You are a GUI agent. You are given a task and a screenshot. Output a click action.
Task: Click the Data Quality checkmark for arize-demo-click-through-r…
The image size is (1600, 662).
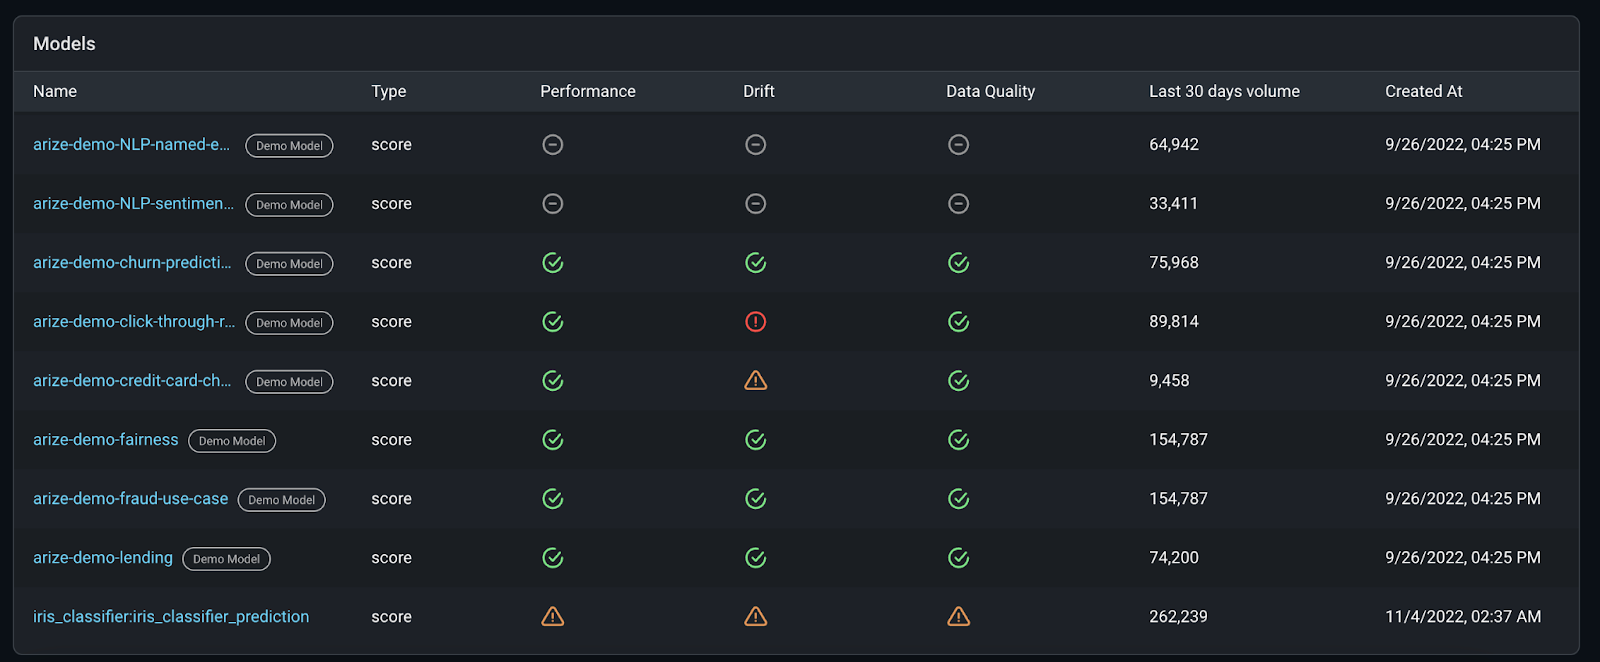959,322
